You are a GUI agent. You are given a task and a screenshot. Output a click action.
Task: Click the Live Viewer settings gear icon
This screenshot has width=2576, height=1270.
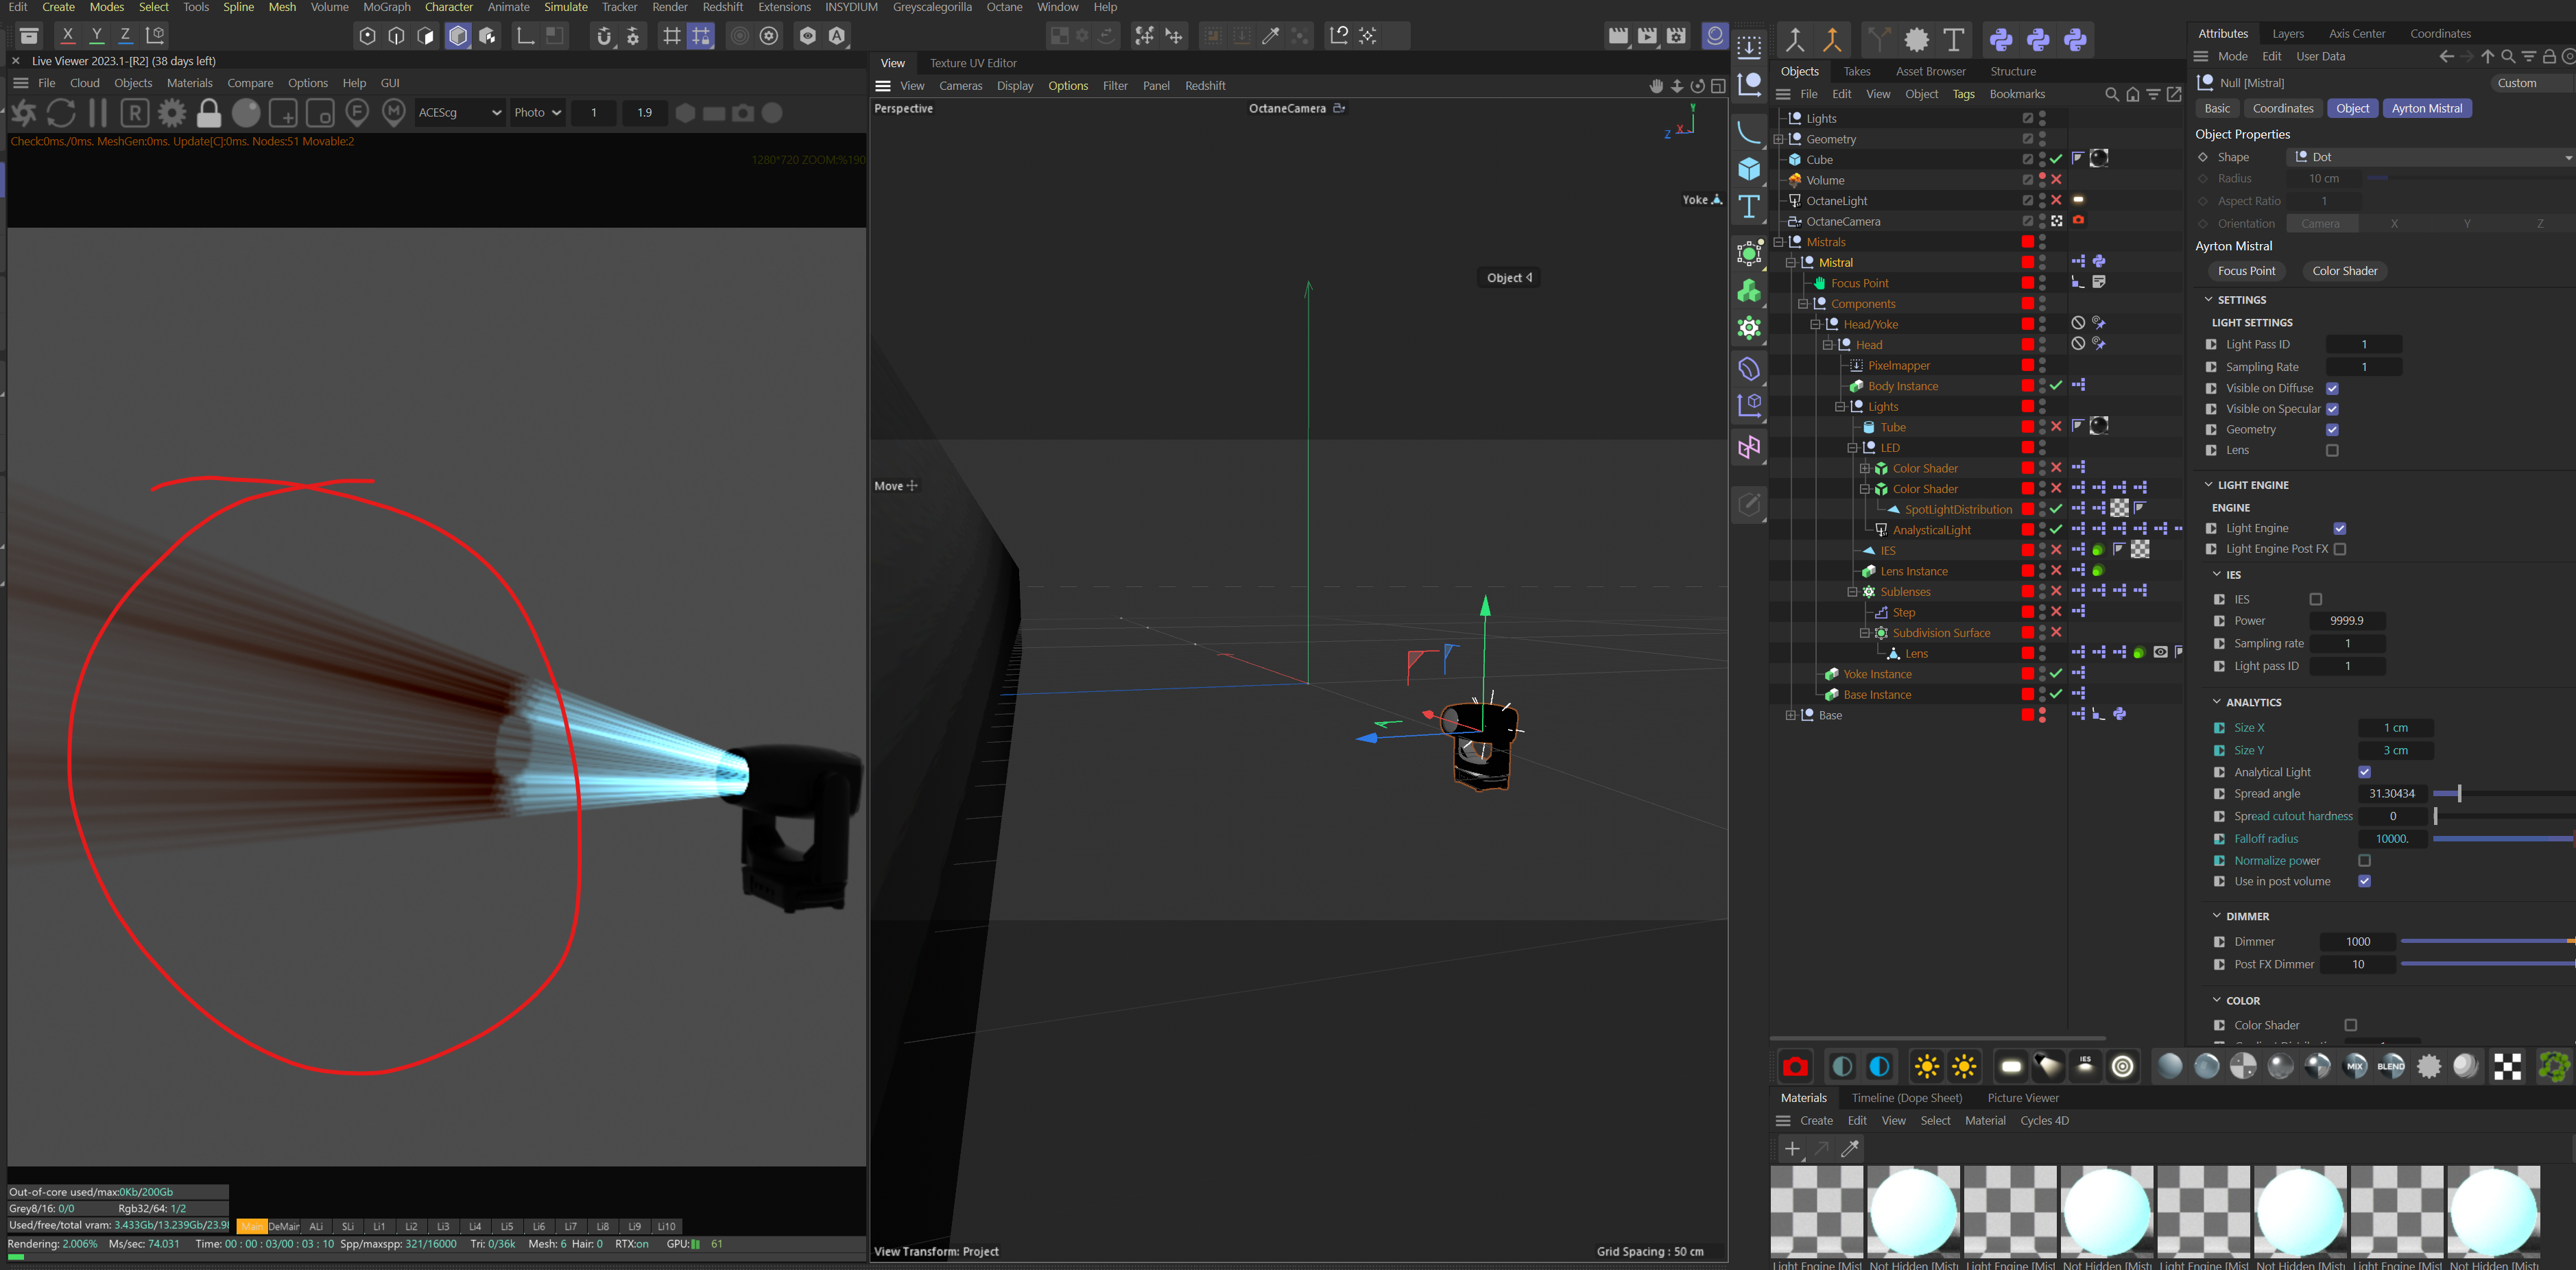[172, 113]
